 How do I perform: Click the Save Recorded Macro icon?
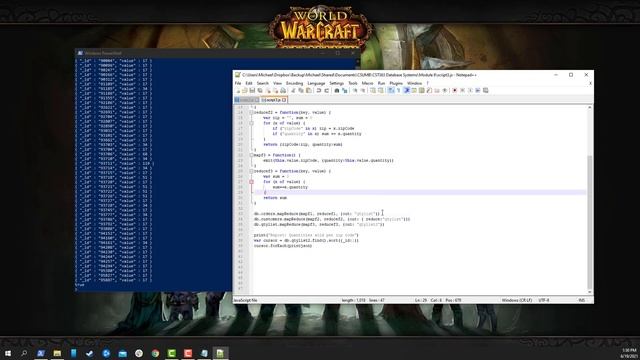485,90
